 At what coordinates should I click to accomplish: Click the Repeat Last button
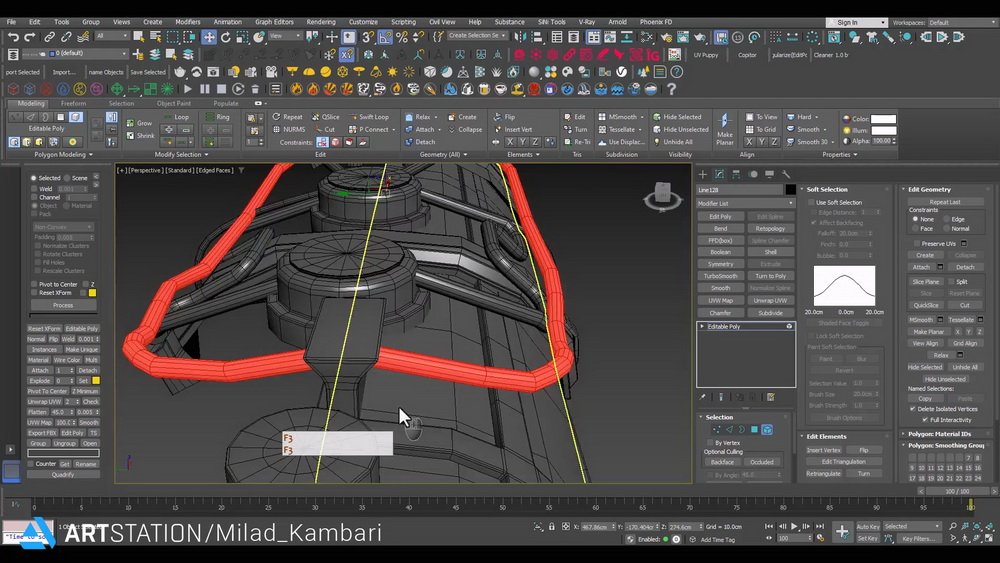click(945, 202)
